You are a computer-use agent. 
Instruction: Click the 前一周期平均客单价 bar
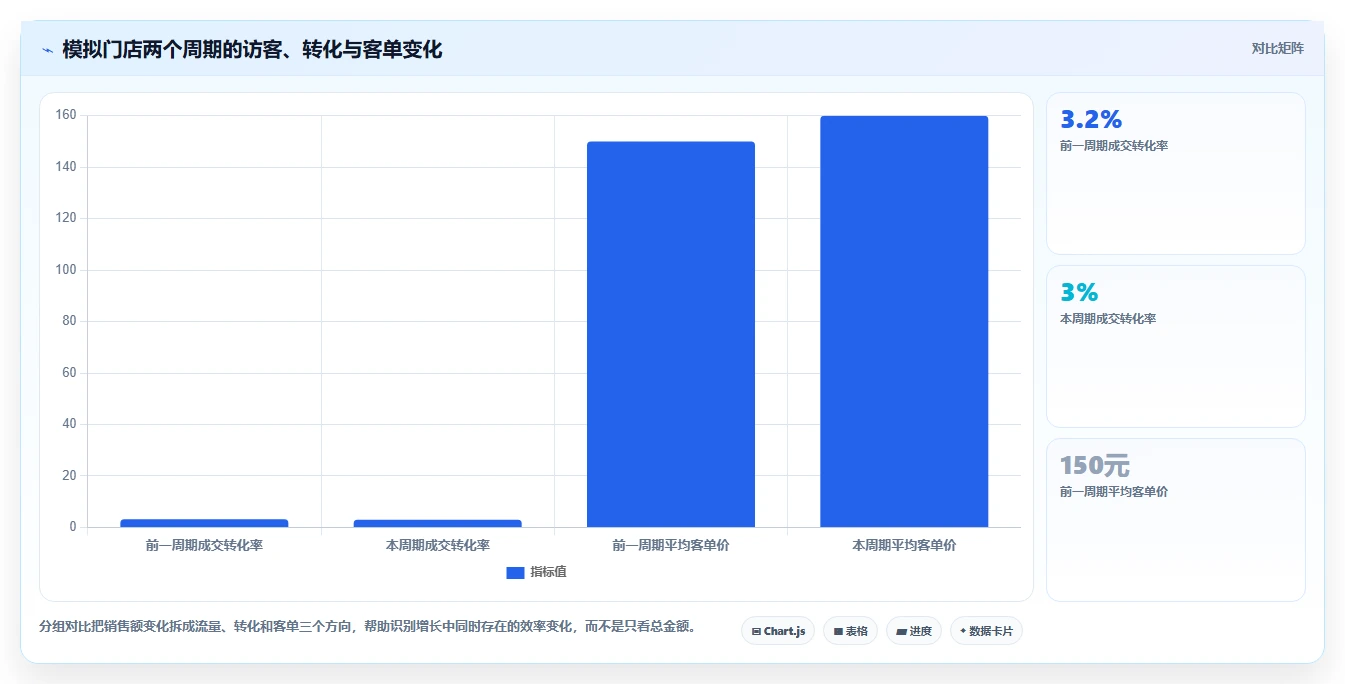[x=671, y=334]
